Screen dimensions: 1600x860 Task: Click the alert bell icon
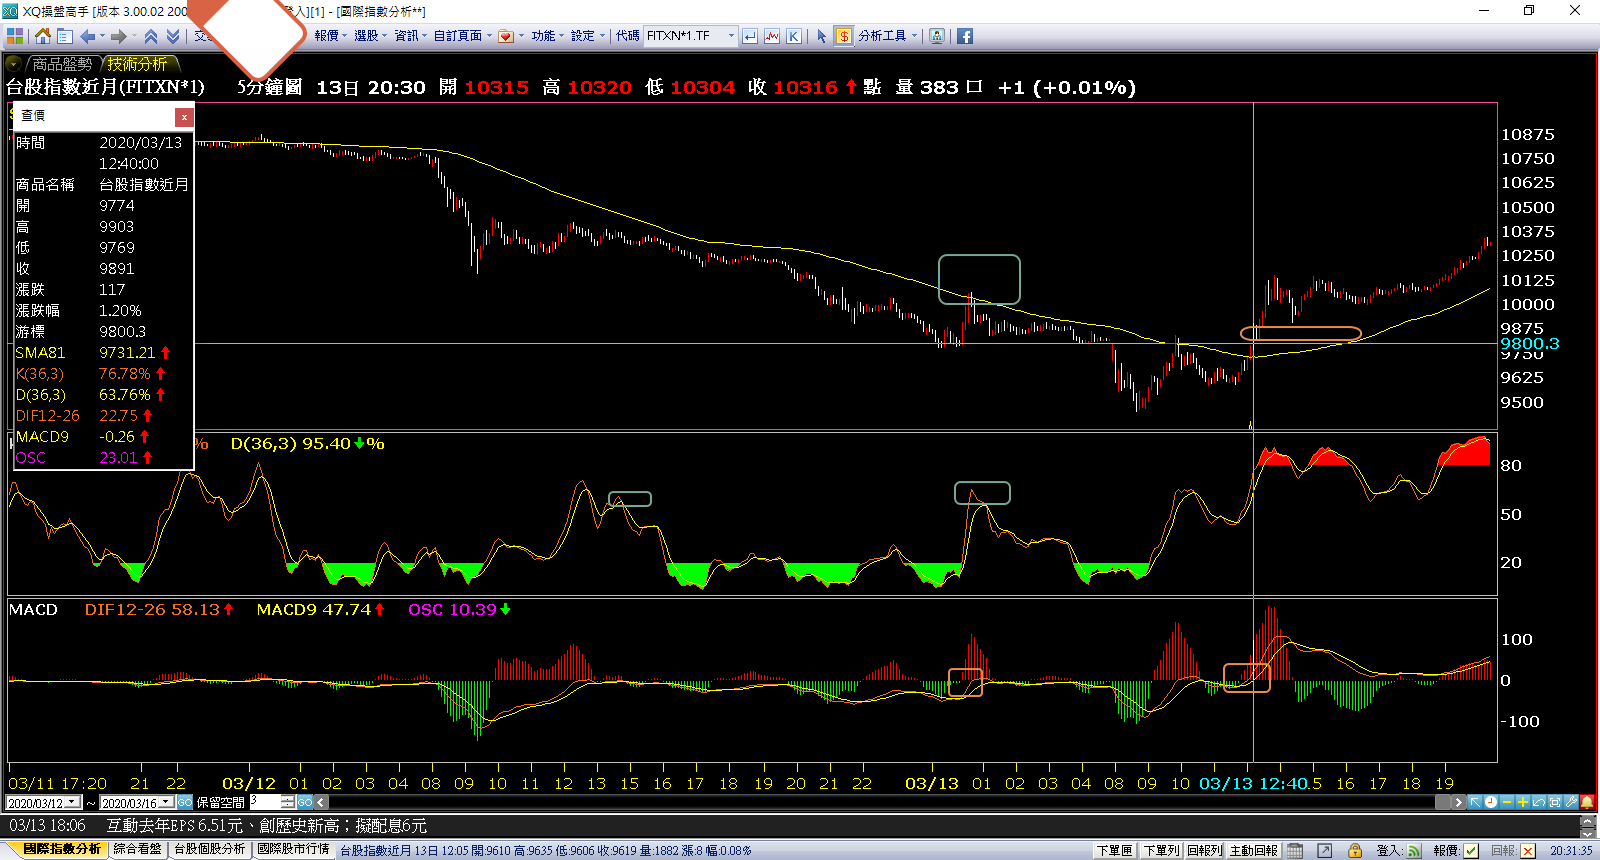coord(1587,802)
